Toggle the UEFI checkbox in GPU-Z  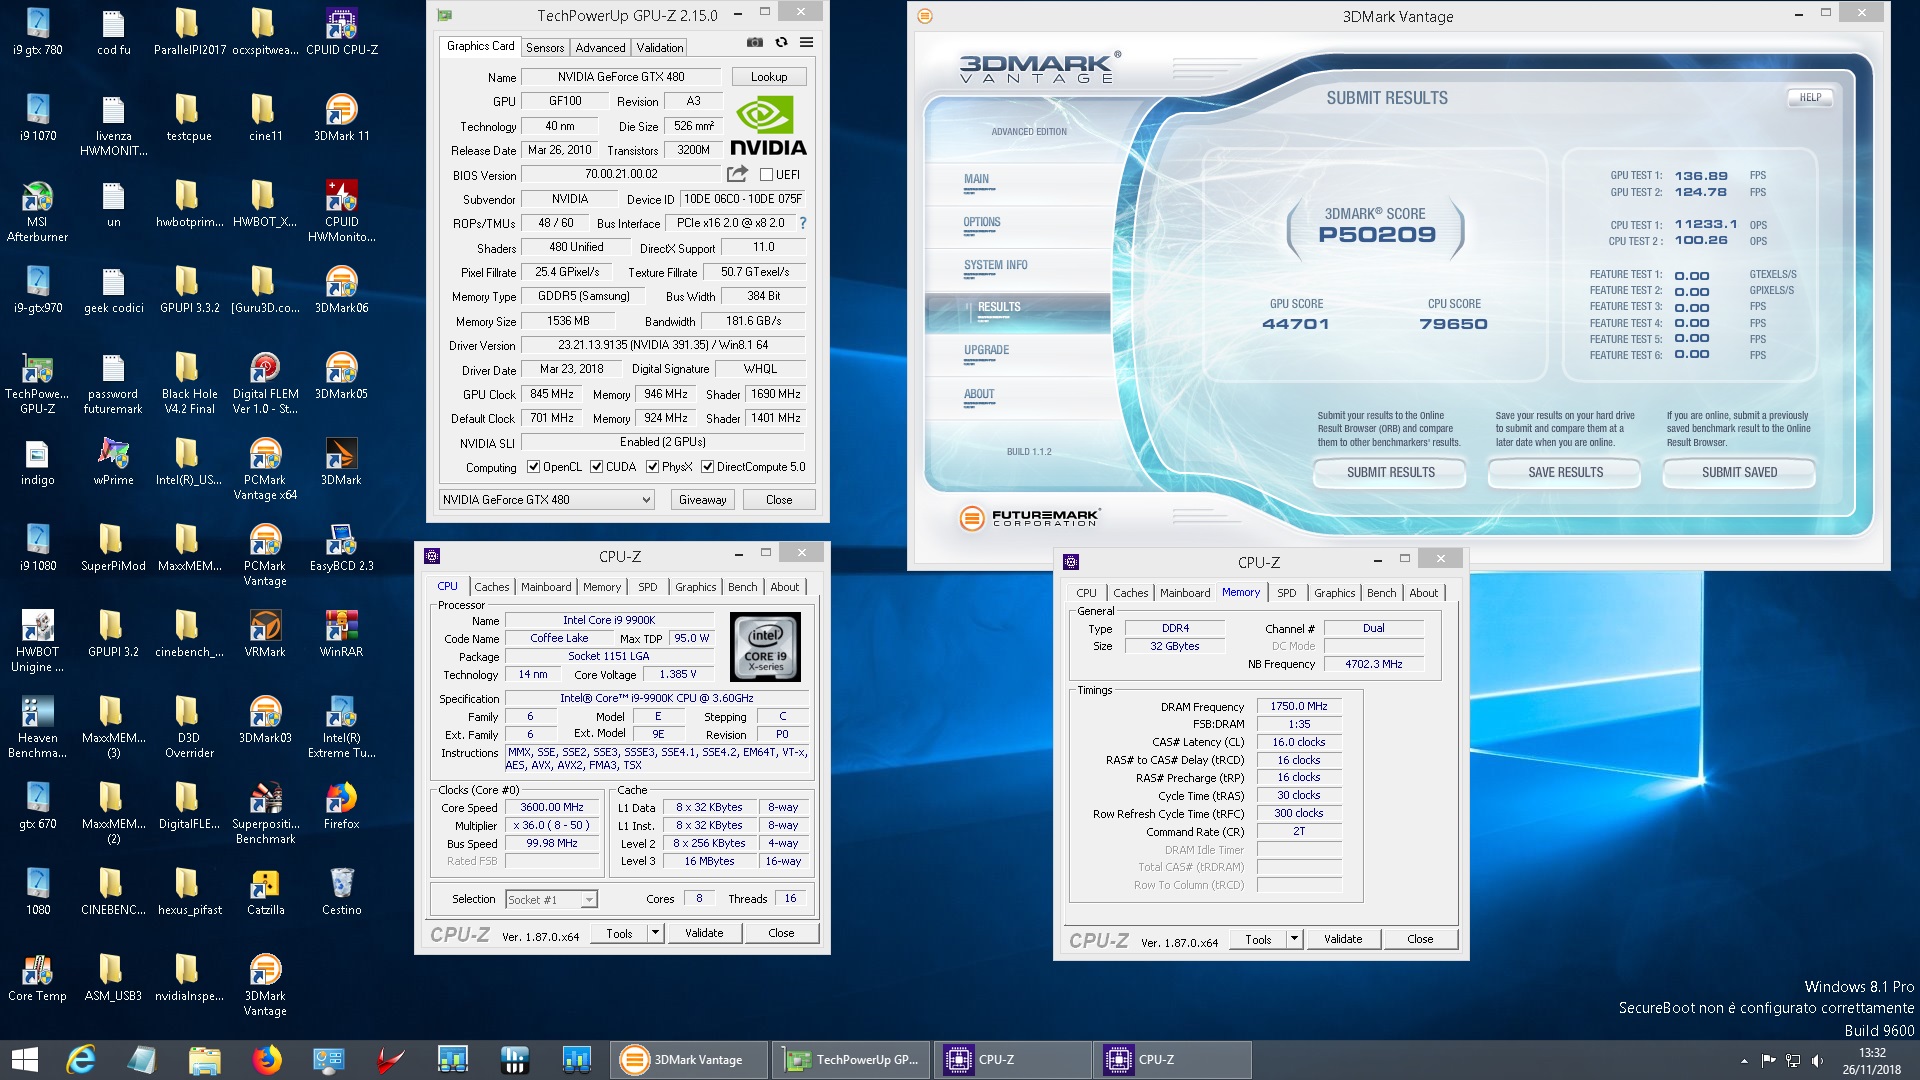click(x=767, y=174)
